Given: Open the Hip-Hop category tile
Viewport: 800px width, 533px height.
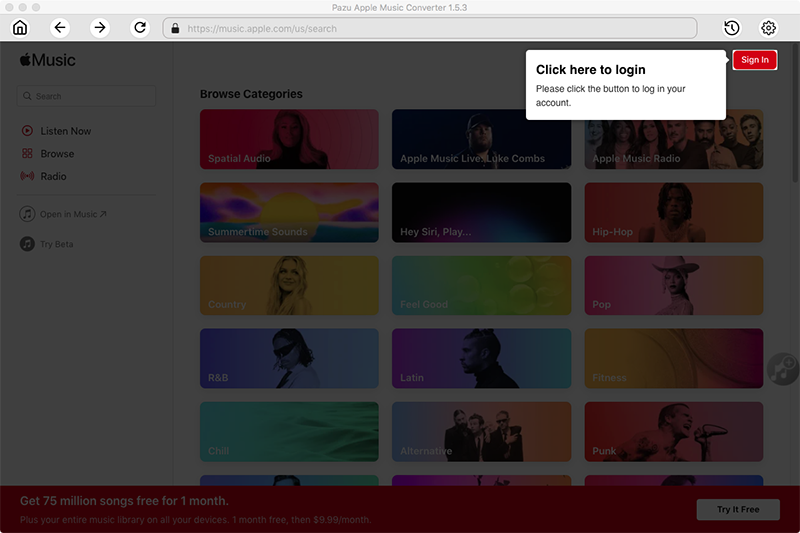Looking at the screenshot, I should tap(673, 212).
